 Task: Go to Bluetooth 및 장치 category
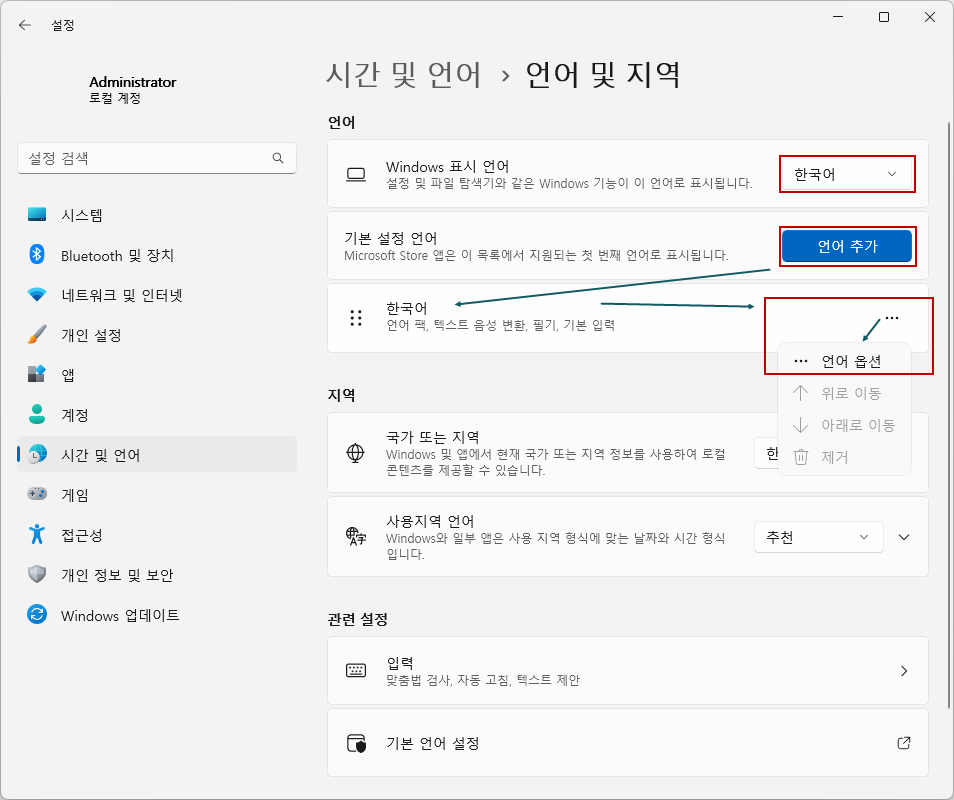pos(157,255)
